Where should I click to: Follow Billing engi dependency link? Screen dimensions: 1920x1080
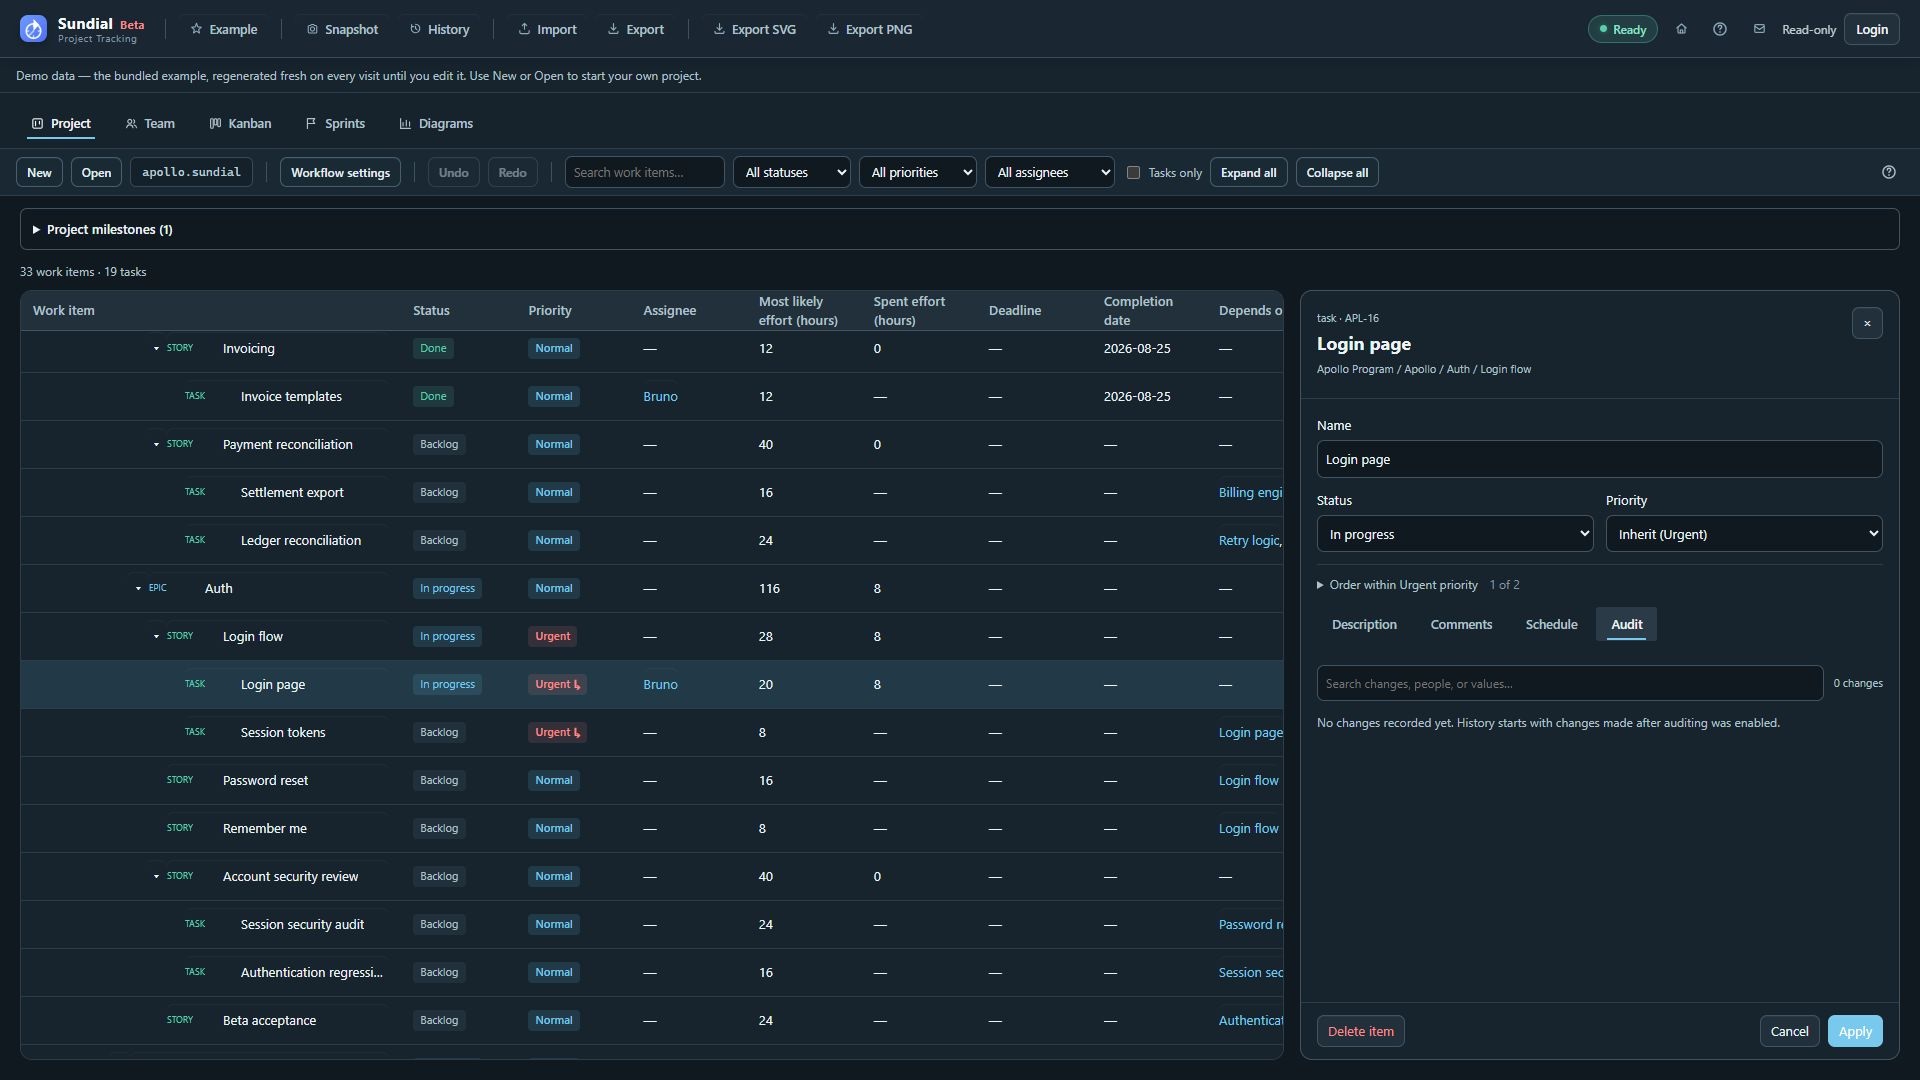point(1250,492)
